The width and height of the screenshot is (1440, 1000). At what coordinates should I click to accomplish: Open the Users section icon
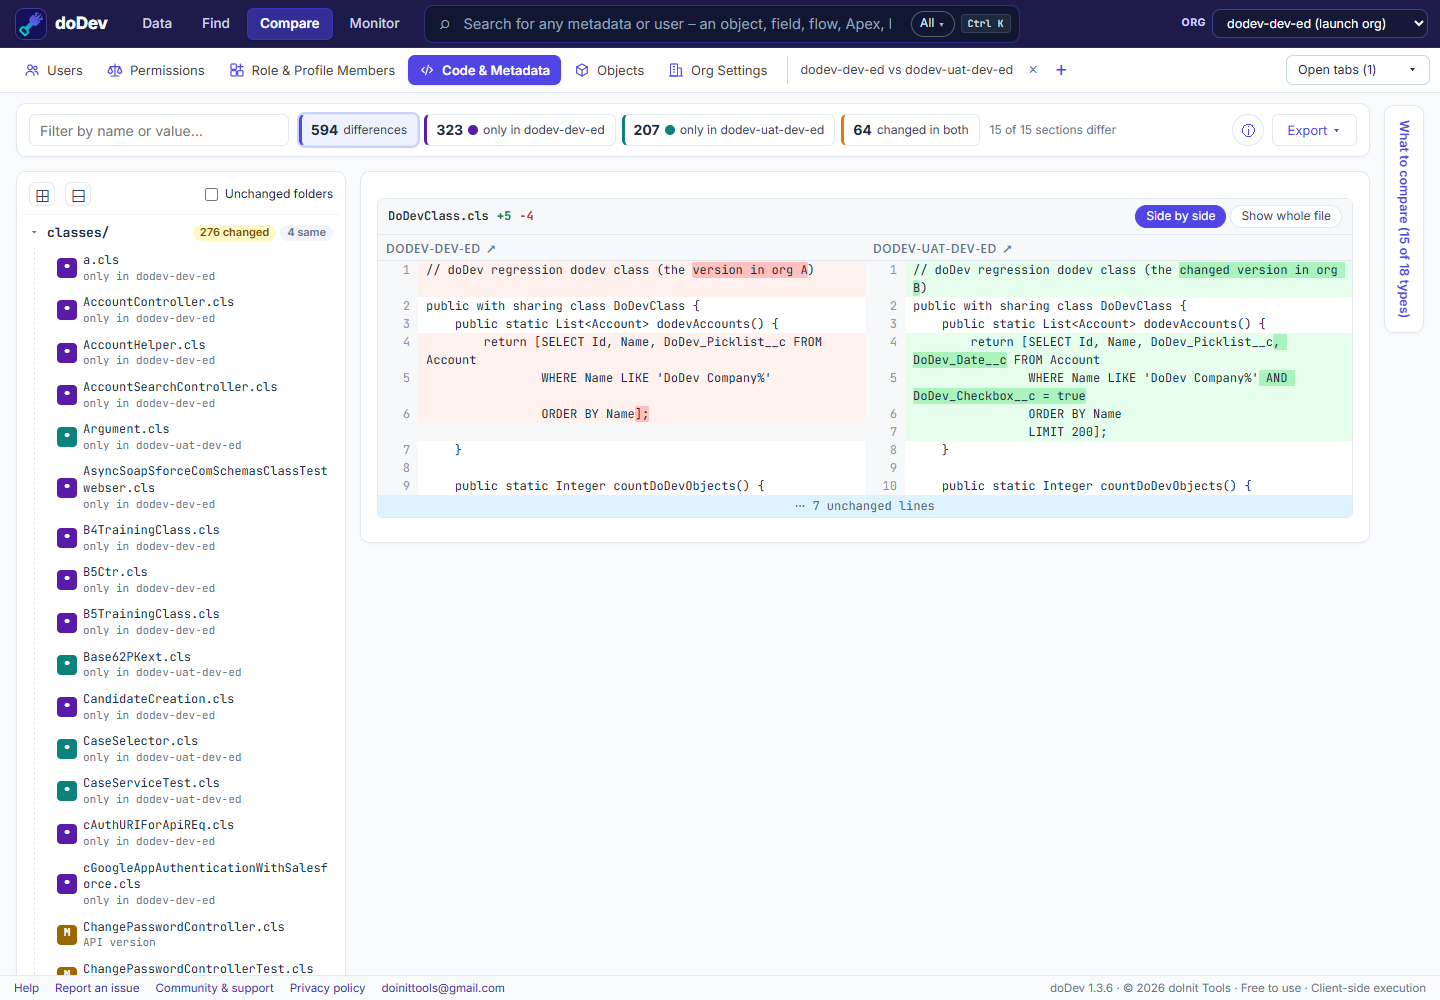coord(32,70)
